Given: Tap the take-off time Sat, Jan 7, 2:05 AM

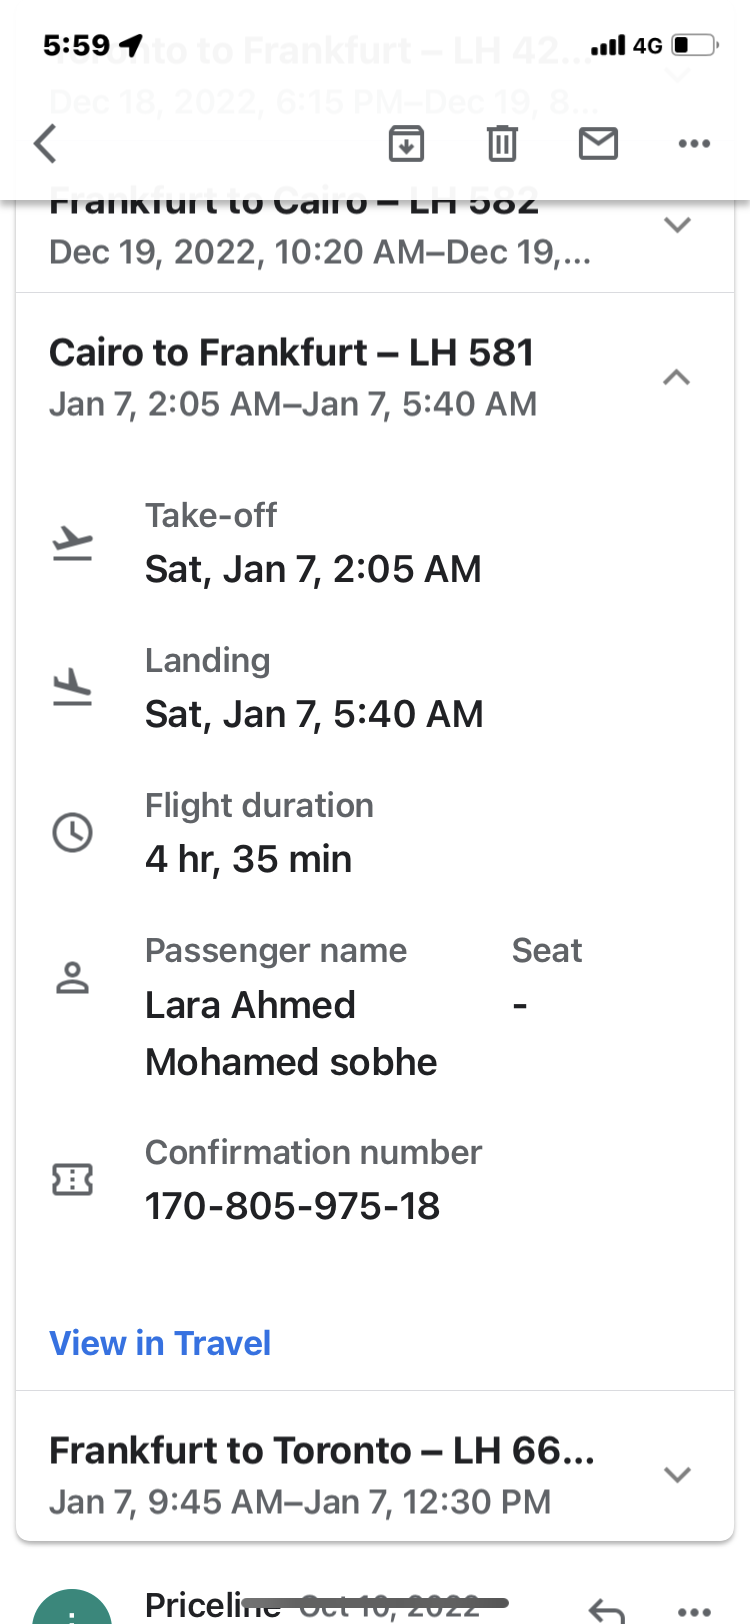Looking at the screenshot, I should [313, 569].
